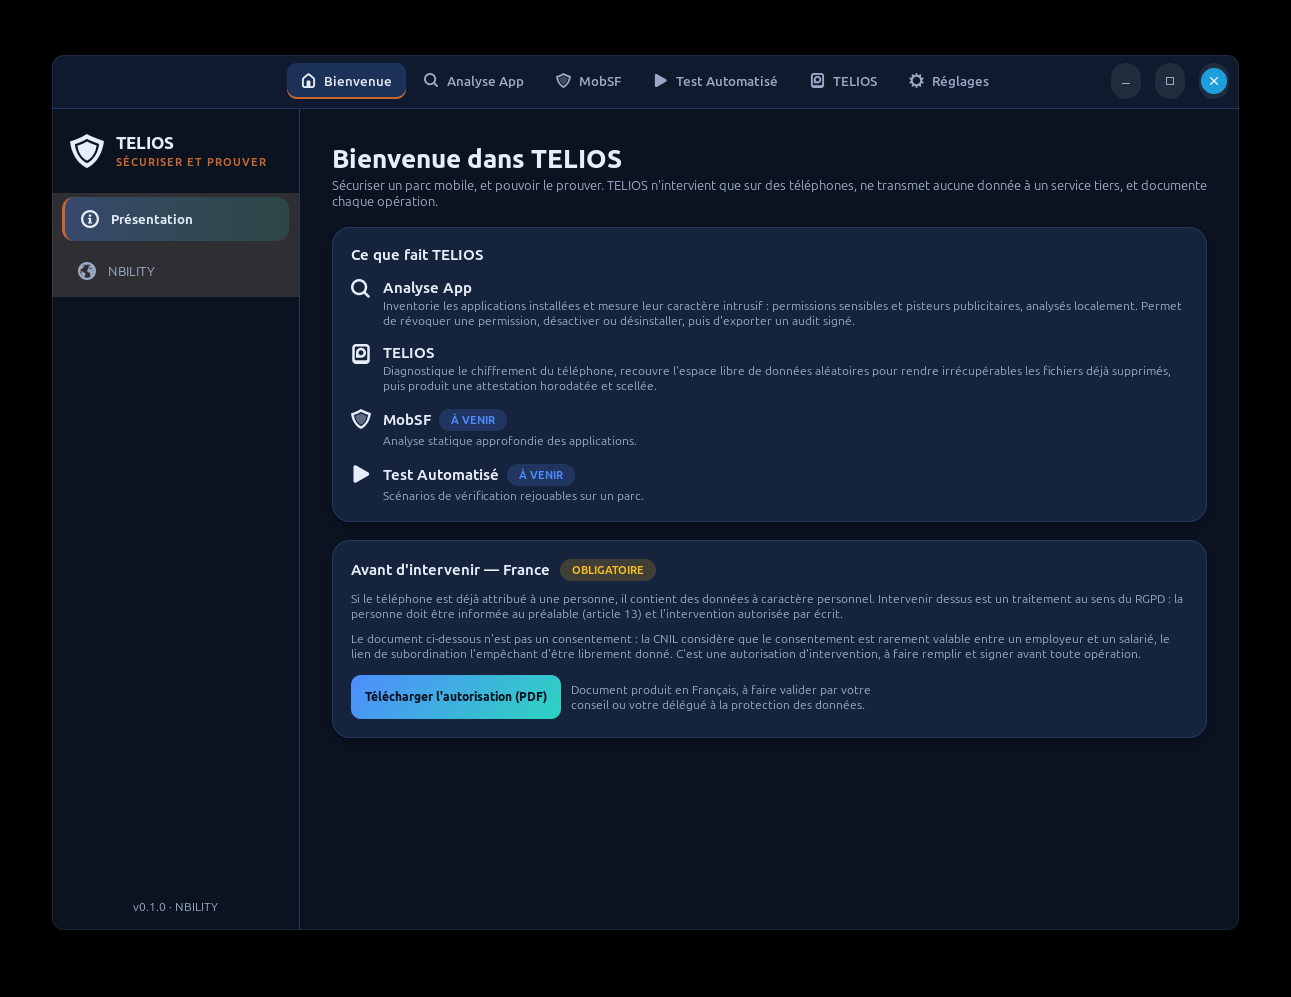1291x997 pixels.
Task: Click the info icon beside Présentation
Action: tap(90, 219)
